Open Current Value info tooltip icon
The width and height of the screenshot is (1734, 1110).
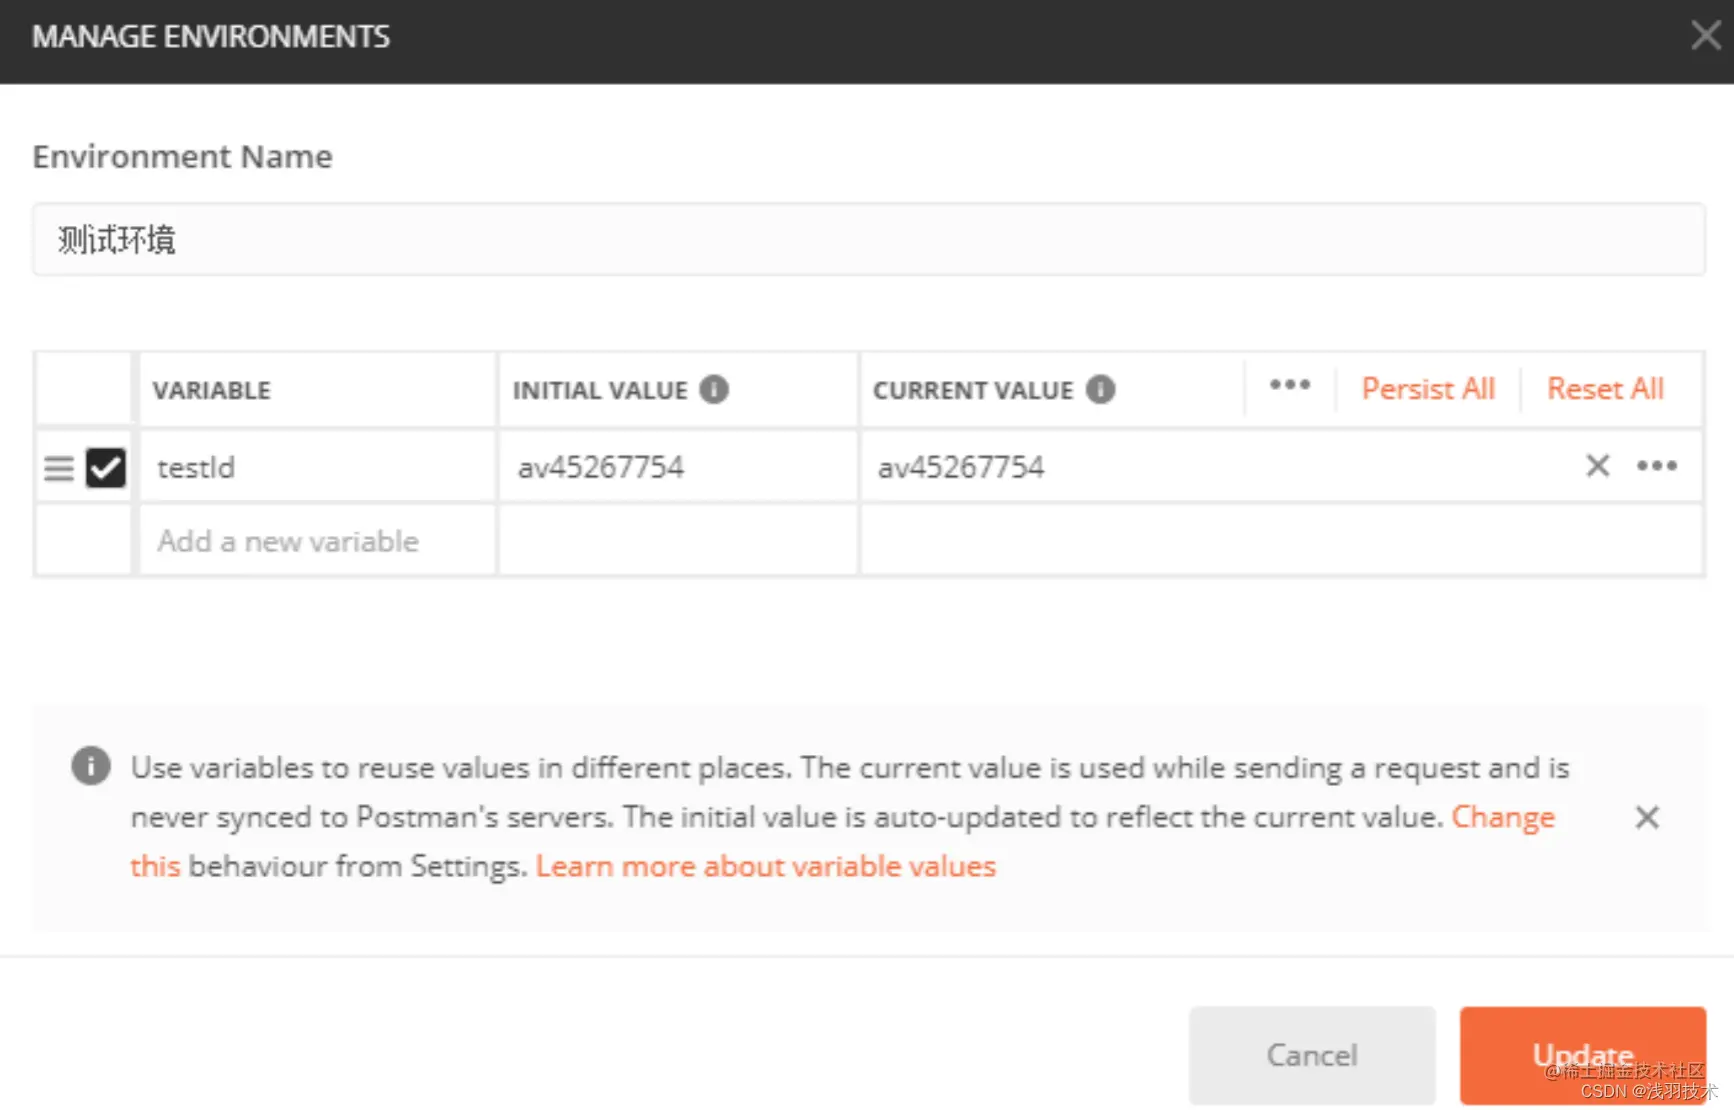[x=1100, y=389]
